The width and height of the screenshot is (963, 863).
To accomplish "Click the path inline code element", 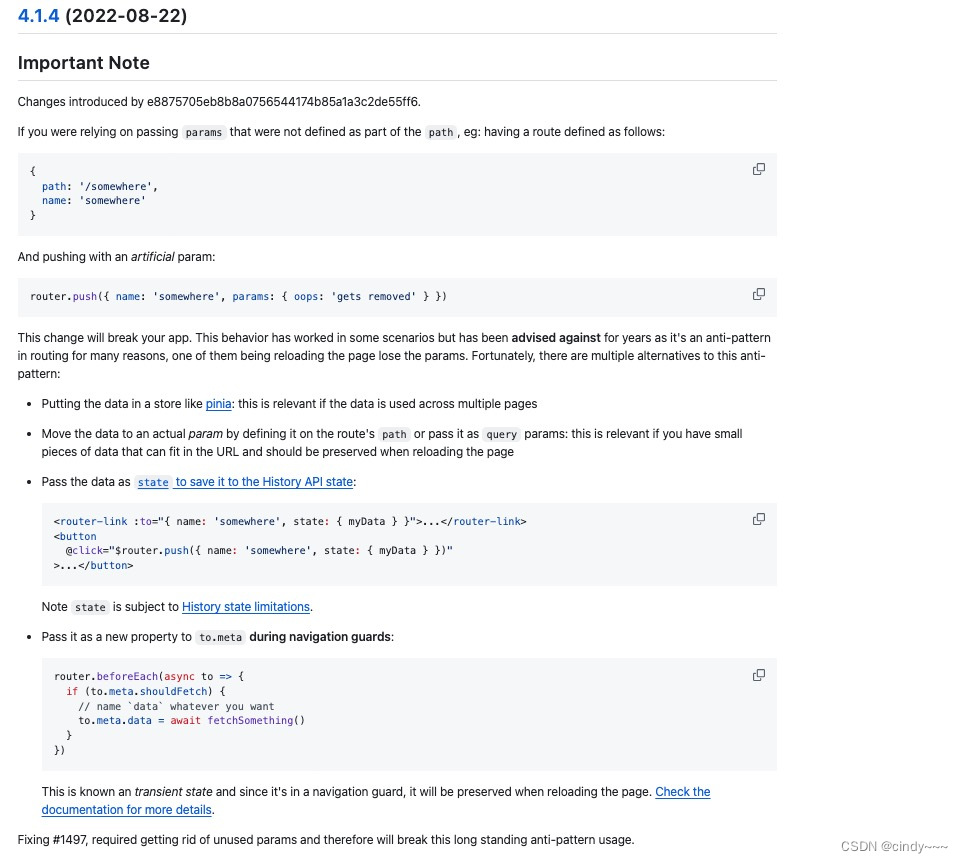I will click(440, 132).
